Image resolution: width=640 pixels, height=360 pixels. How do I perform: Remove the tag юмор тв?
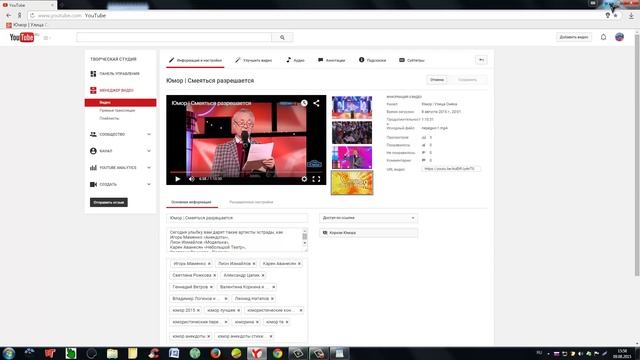287,322
